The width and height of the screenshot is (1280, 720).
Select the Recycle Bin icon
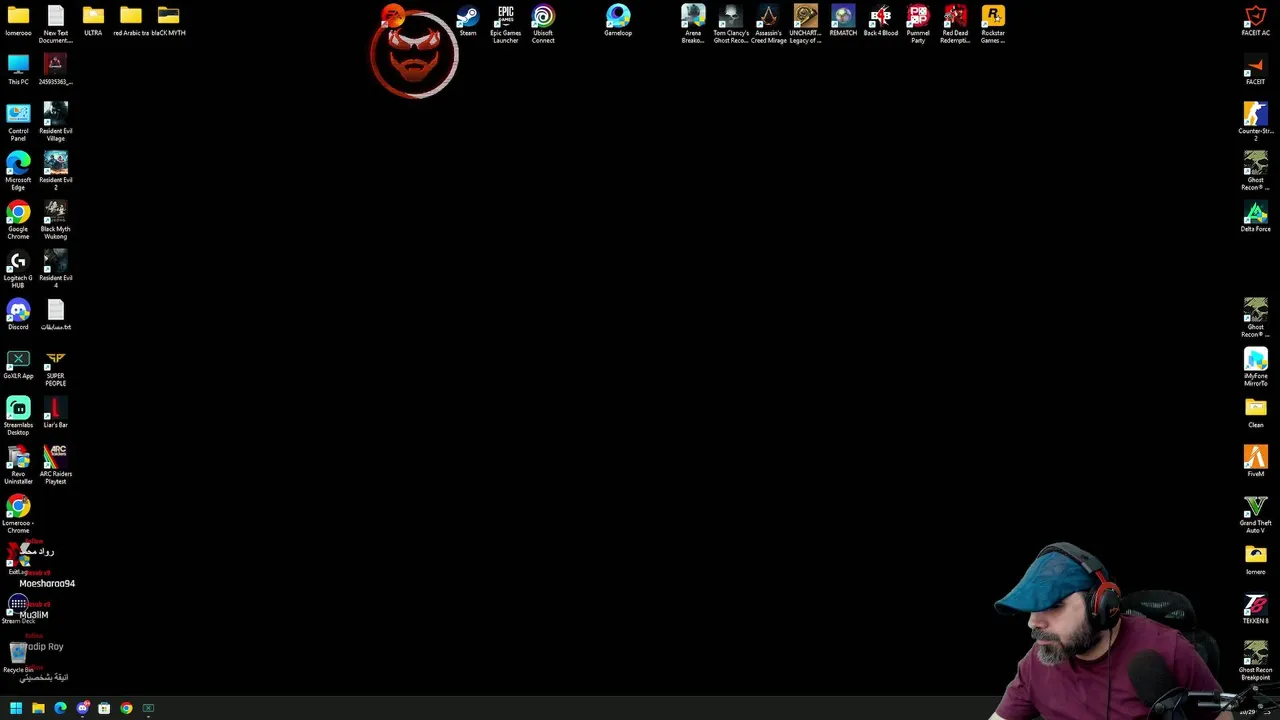pyautogui.click(x=18, y=658)
